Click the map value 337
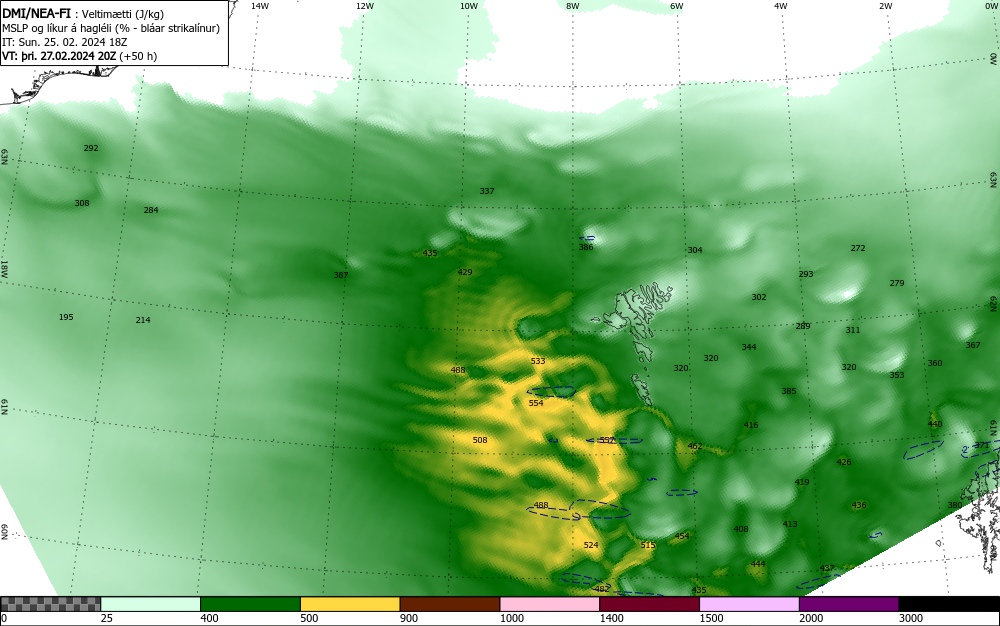Image resolution: width=1000 pixels, height=626 pixels. pyautogui.click(x=487, y=191)
